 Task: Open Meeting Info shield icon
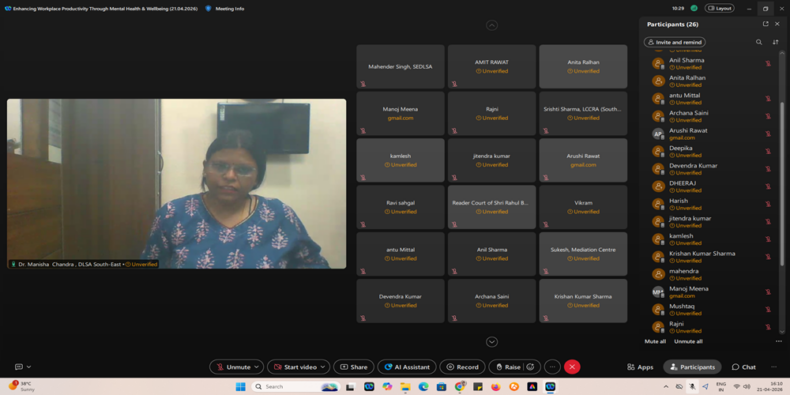tap(208, 9)
